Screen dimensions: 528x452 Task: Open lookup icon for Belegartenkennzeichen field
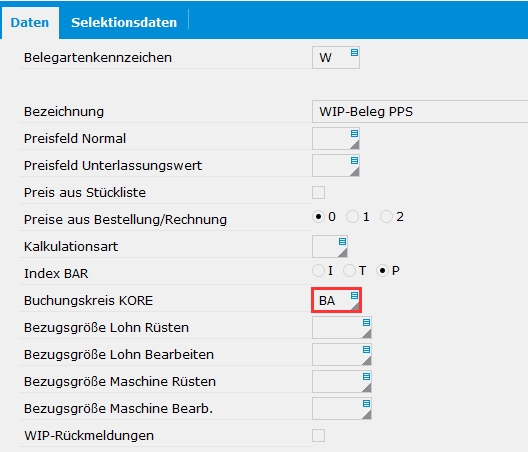click(x=354, y=53)
